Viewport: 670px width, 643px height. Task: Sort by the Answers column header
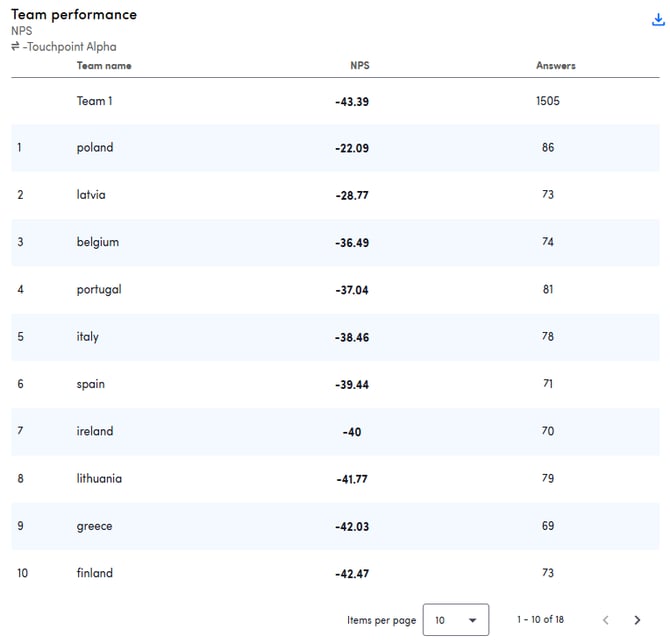point(555,66)
